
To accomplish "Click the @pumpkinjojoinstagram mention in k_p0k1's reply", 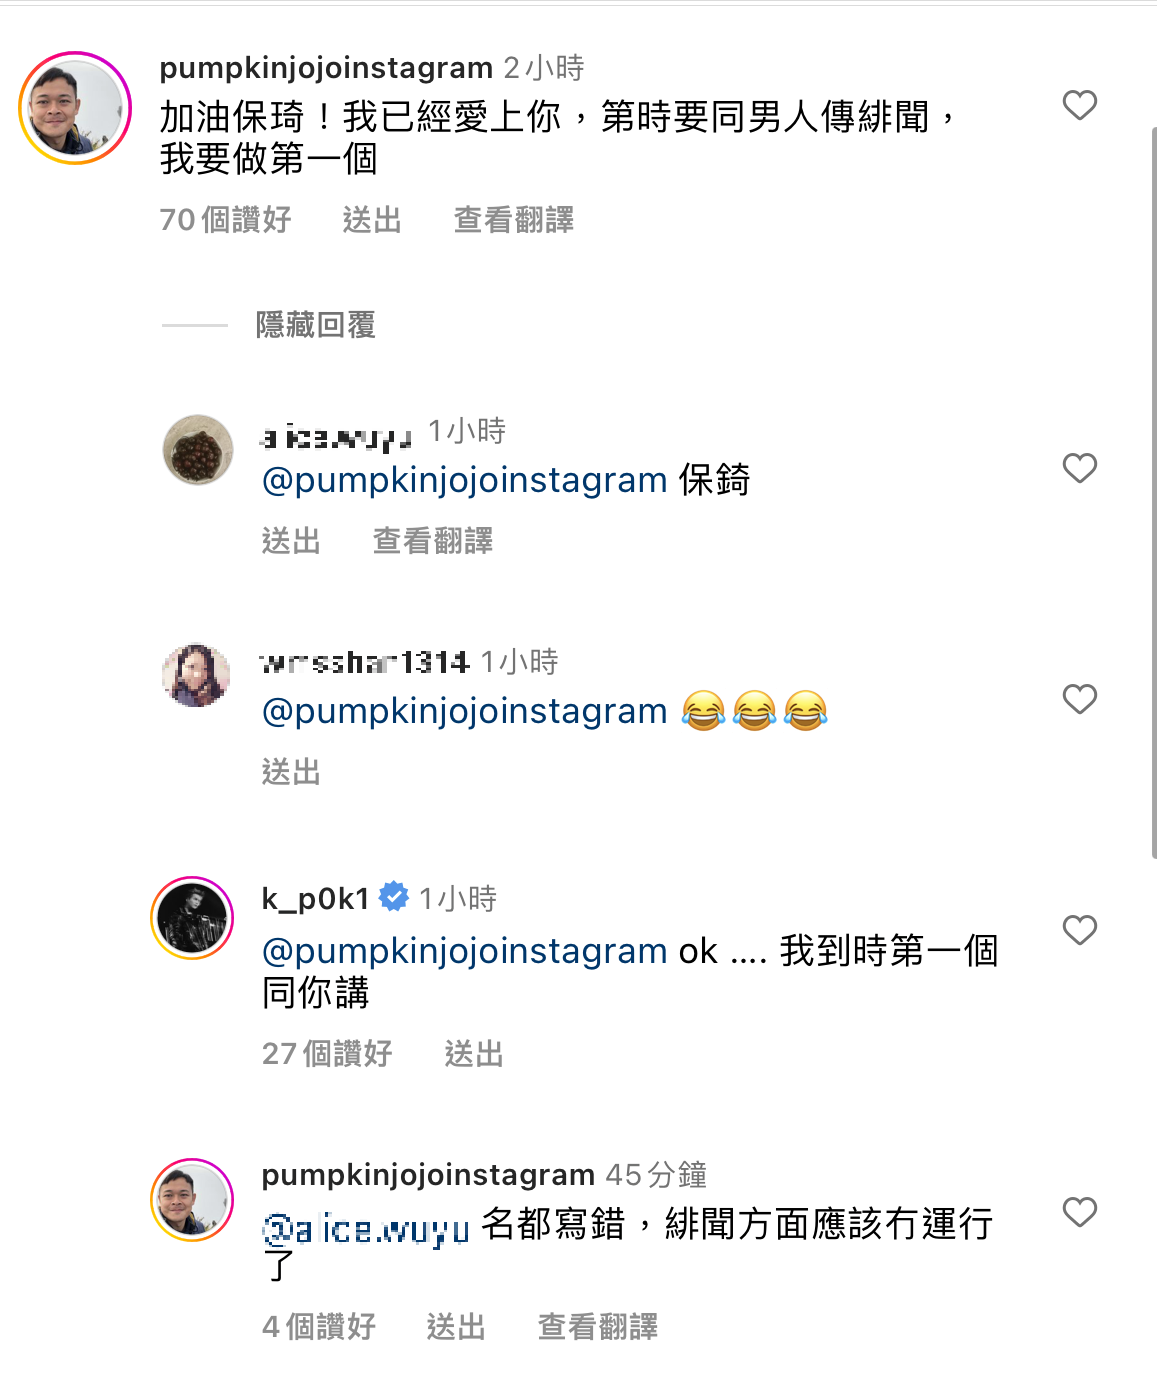I will pos(464,951).
